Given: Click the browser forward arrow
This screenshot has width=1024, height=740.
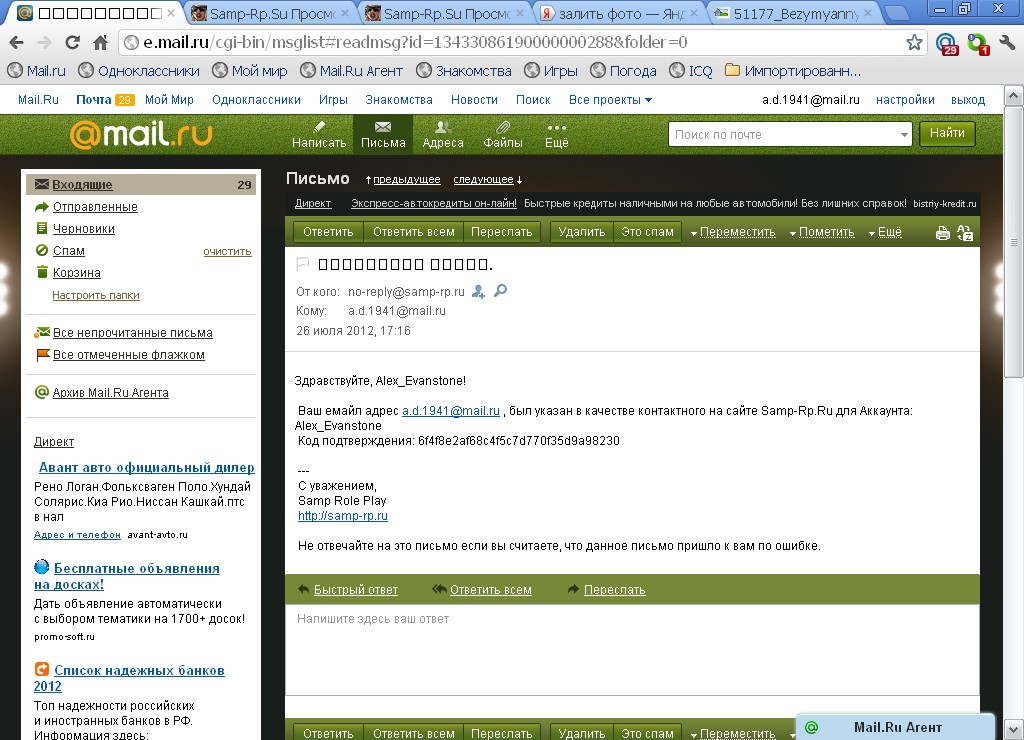Looking at the screenshot, I should click(44, 42).
